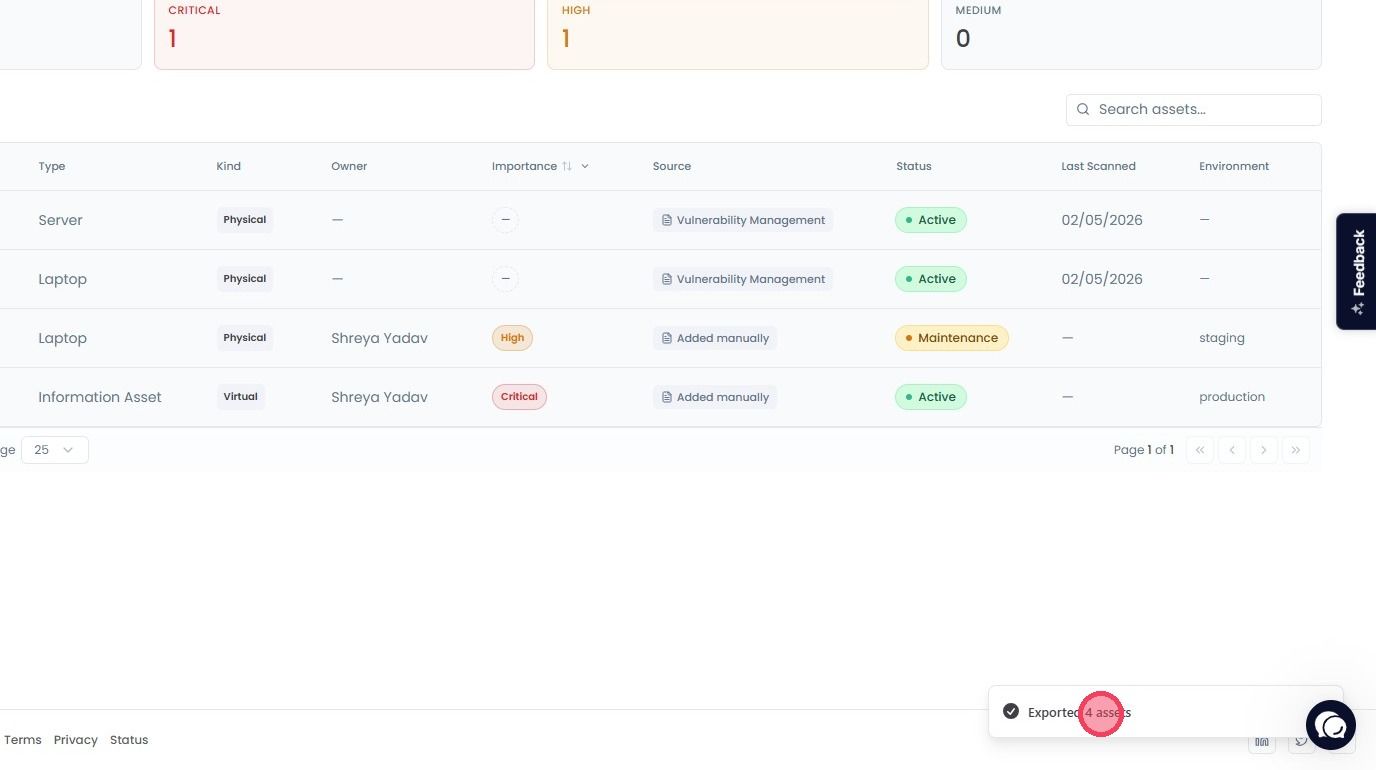Click document icon in Information Asset source

click(x=667, y=397)
